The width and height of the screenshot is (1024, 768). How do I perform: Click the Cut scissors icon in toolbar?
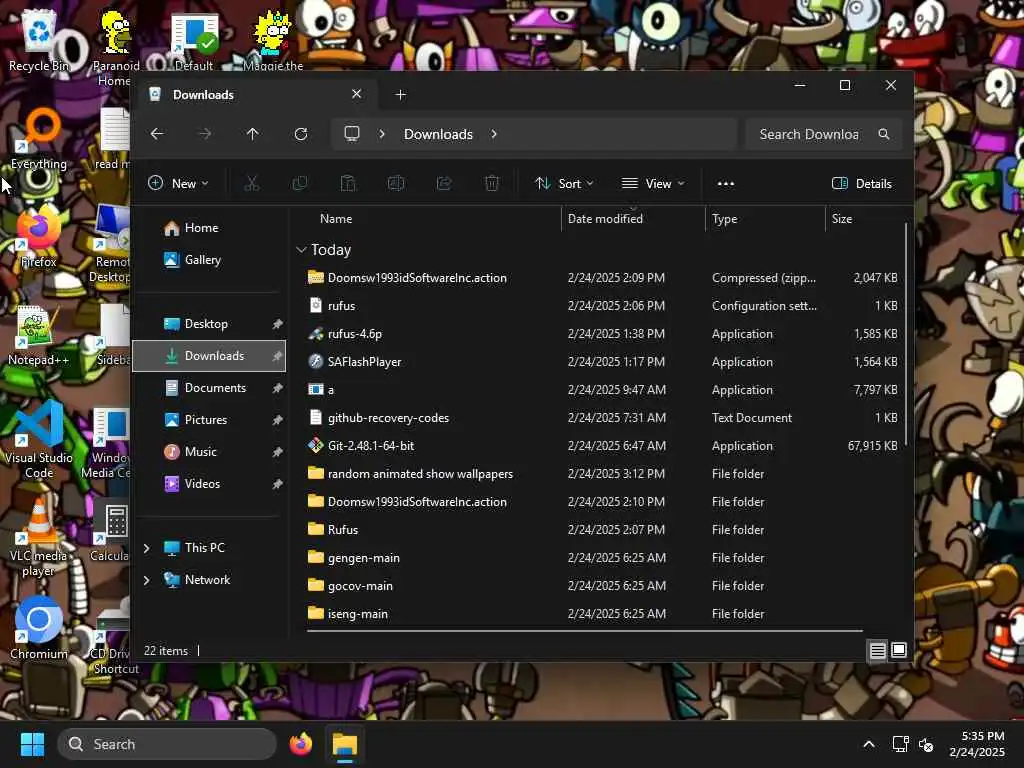[251, 184]
